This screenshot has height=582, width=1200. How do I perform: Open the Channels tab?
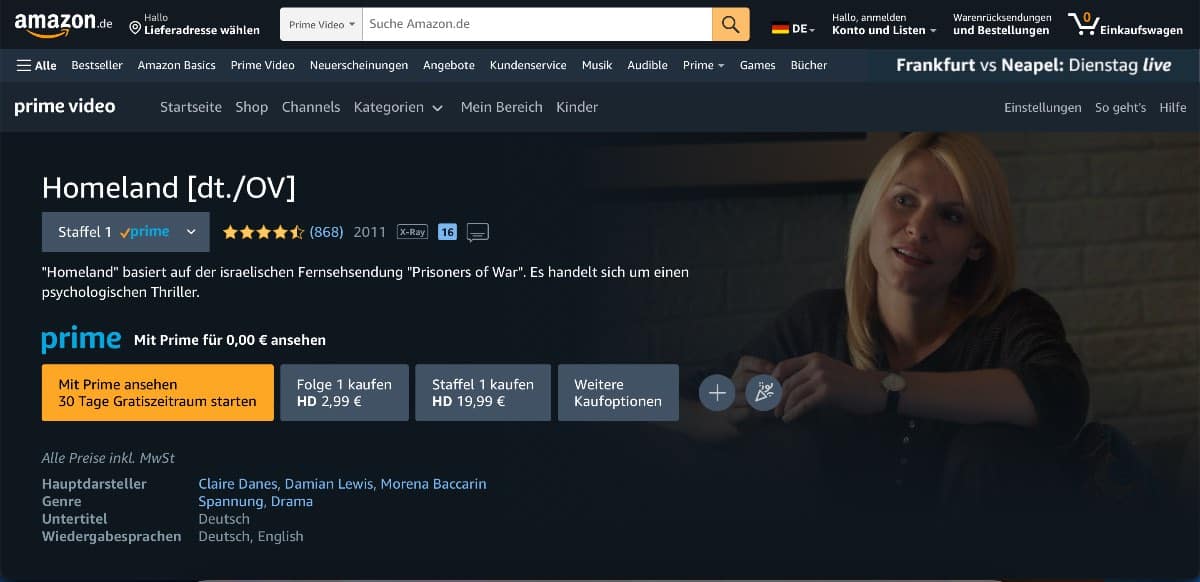tap(311, 107)
